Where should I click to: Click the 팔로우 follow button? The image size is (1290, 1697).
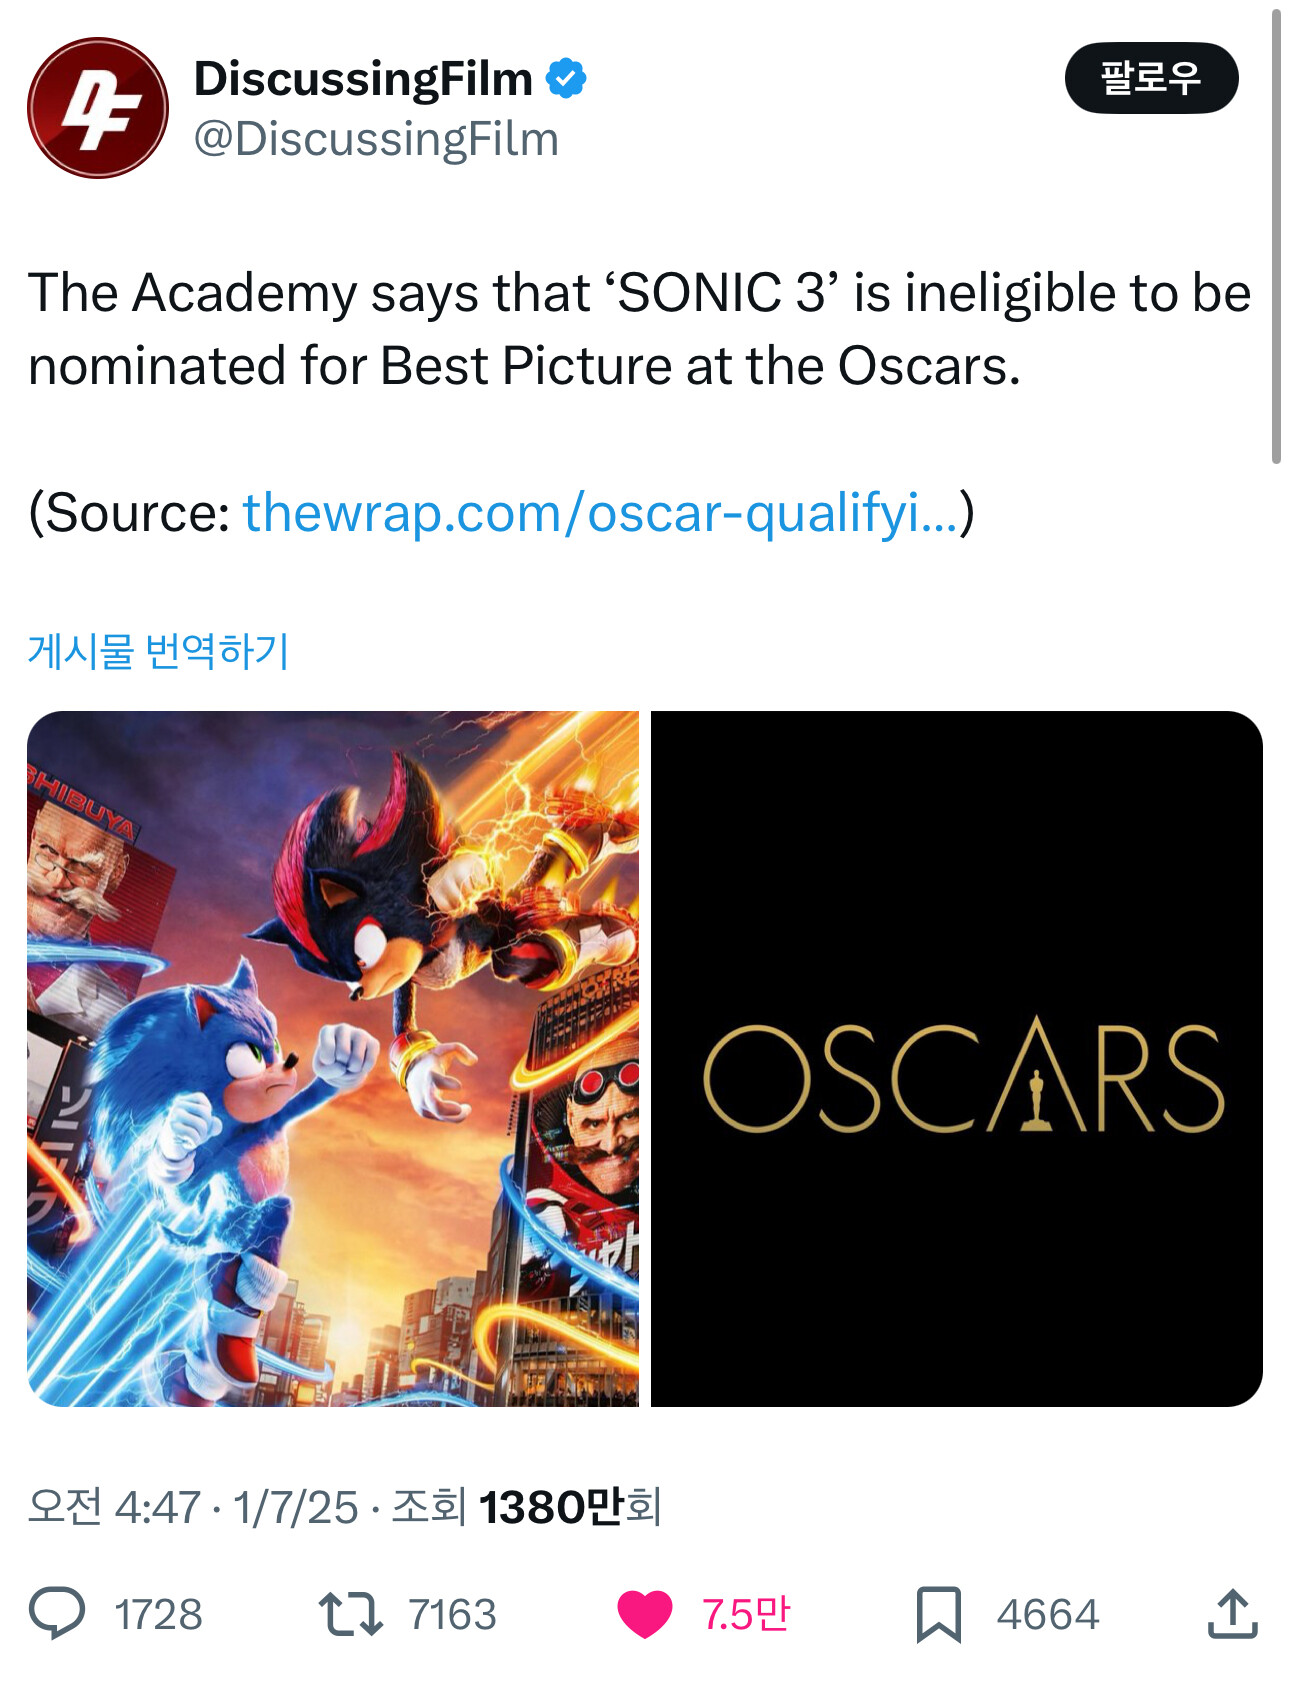pos(1151,78)
